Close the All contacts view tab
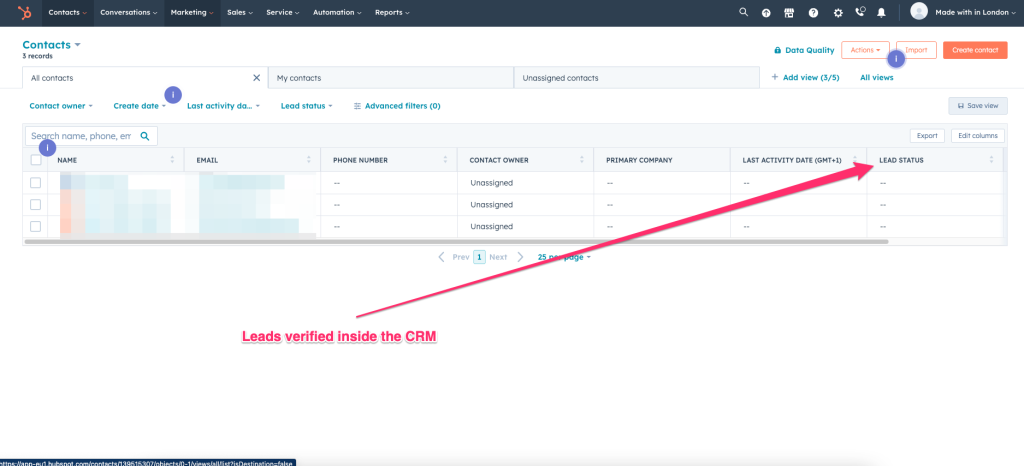Screen dimensions: 1024x466 (257, 78)
